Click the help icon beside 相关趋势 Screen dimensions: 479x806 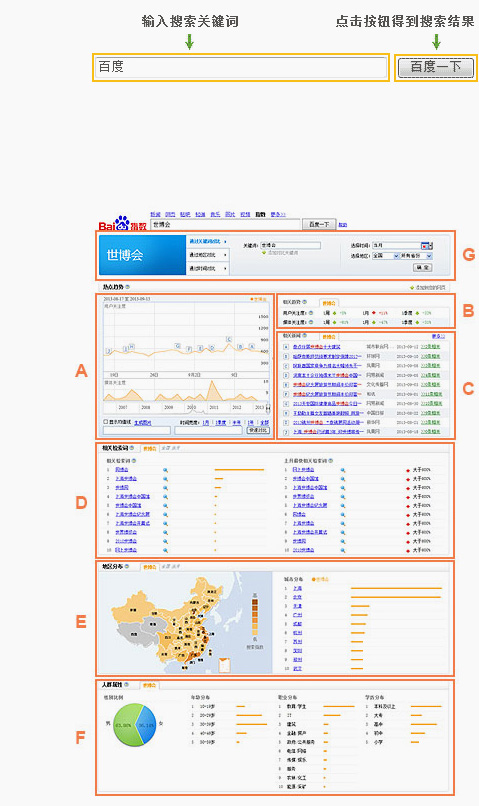coord(304,302)
